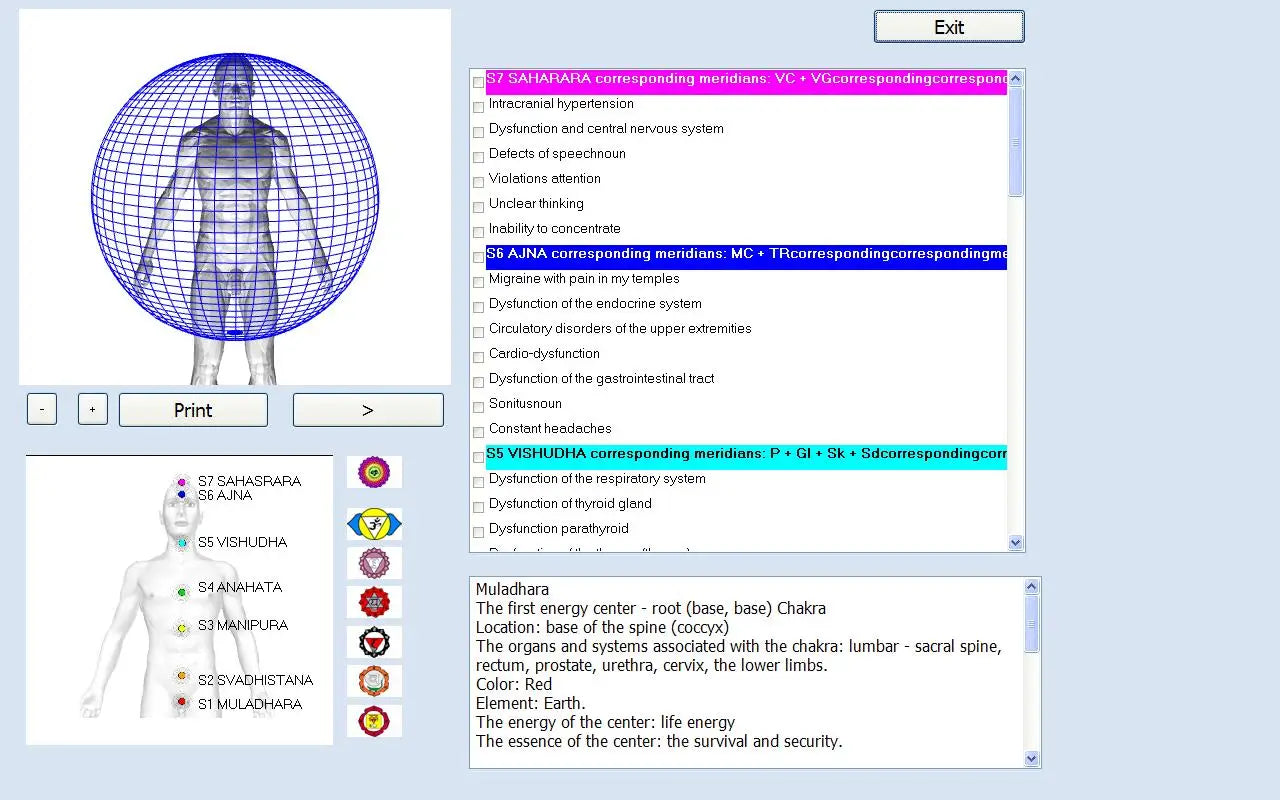This screenshot has width=1280, height=800.
Task: Open the red hexagram star chakra icon
Action: pyautogui.click(x=374, y=602)
